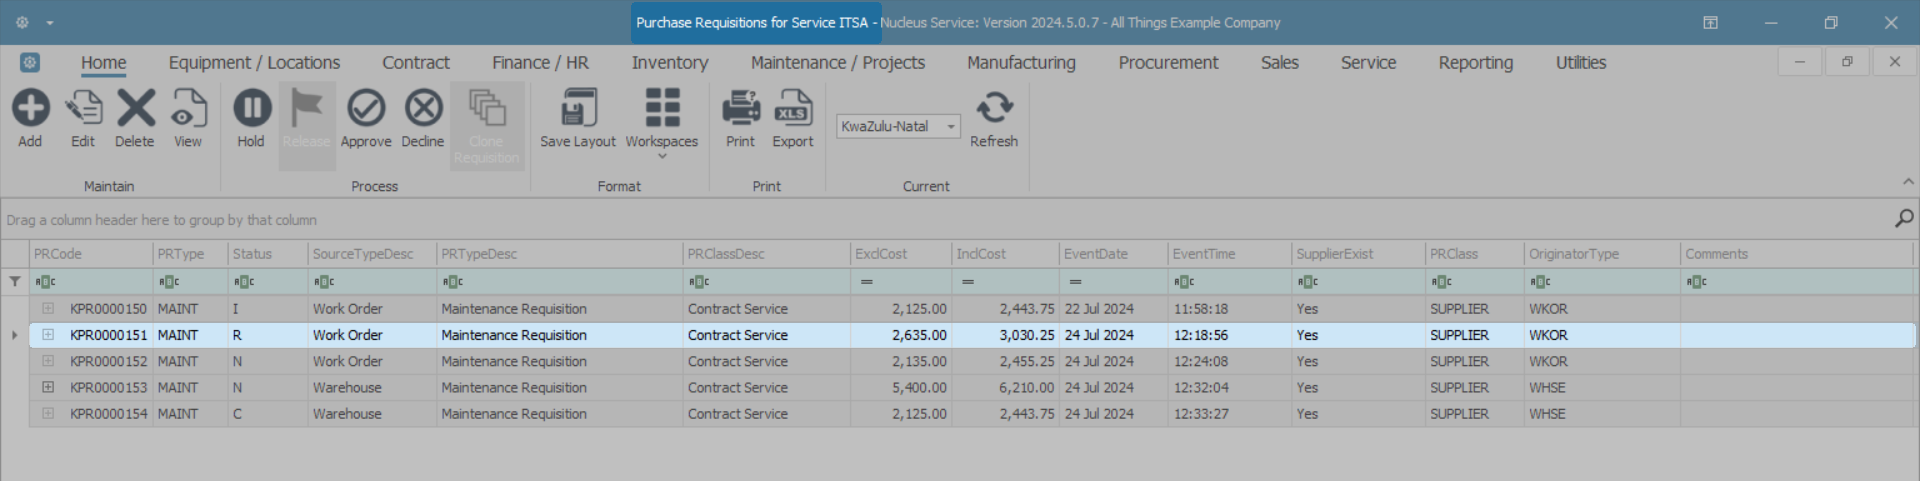
Task: Approve the selected requisition
Action: coord(366,108)
